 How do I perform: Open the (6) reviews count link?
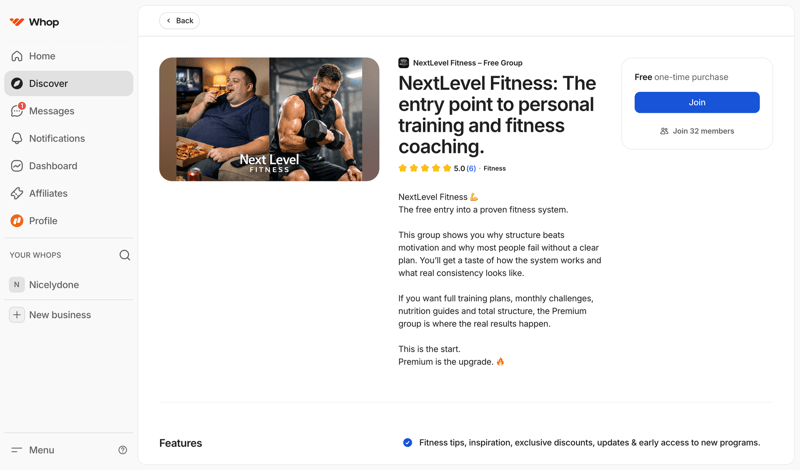(471, 169)
